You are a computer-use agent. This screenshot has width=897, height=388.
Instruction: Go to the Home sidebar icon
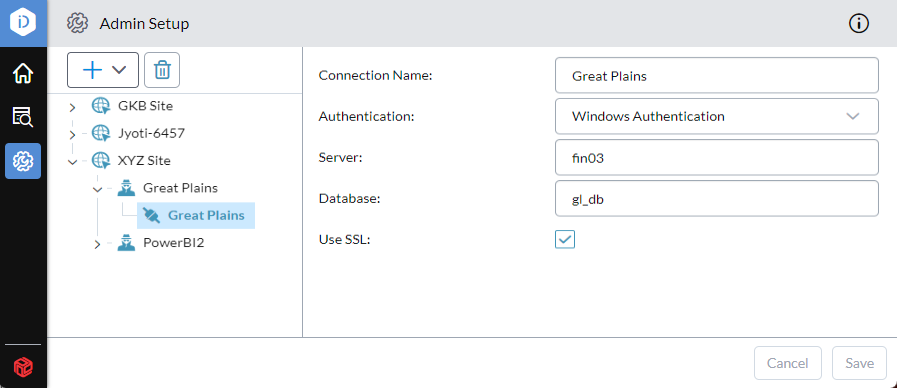(x=23, y=74)
